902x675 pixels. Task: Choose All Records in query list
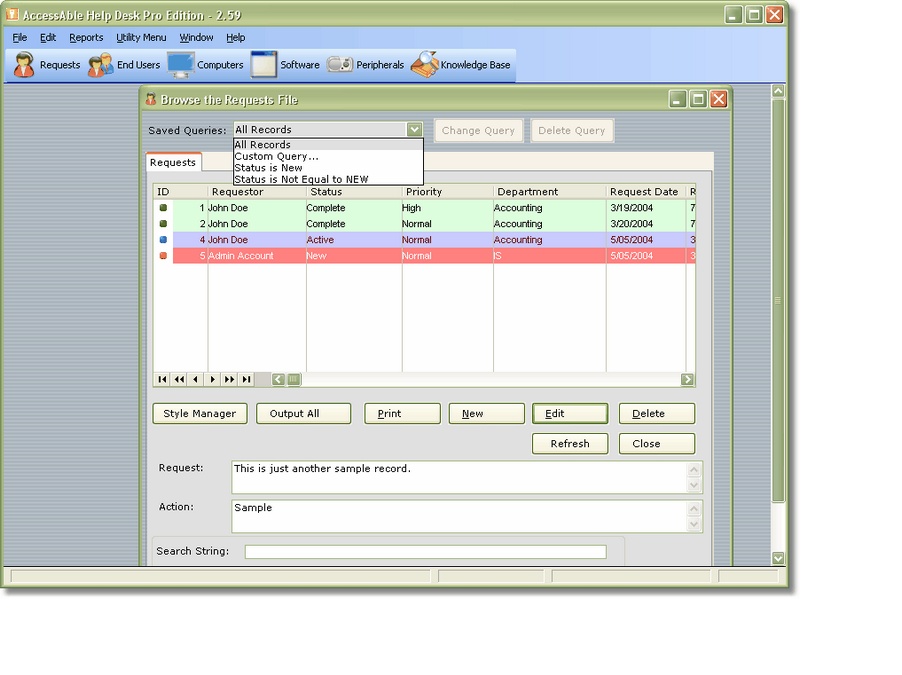pyautogui.click(x=328, y=145)
